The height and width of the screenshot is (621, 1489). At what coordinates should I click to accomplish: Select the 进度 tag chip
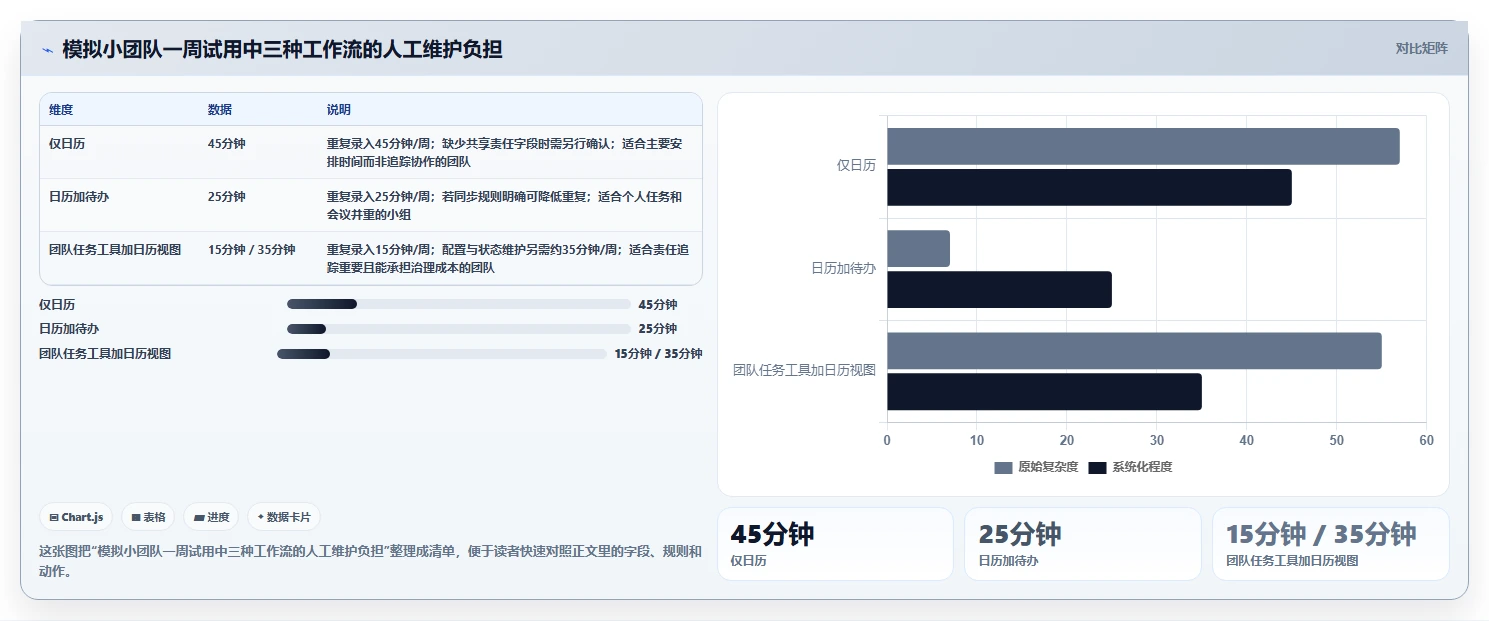[x=211, y=517]
